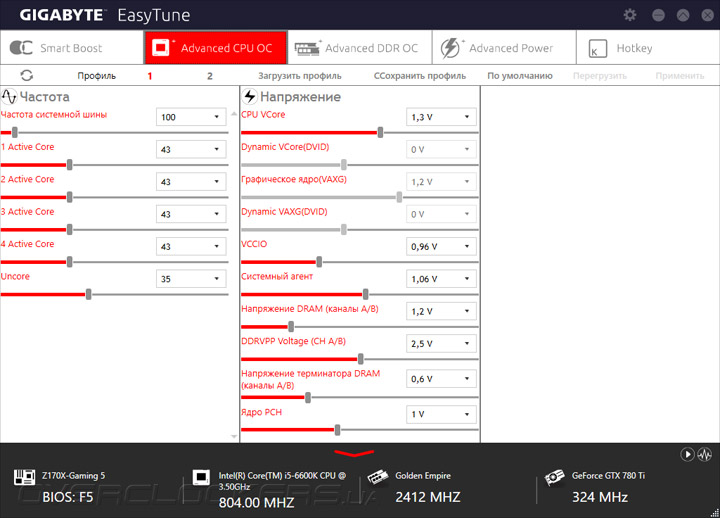The width and height of the screenshot is (720, 518).
Task: Open the Напряжение DRAM voltage dropdown
Action: [x=441, y=311]
